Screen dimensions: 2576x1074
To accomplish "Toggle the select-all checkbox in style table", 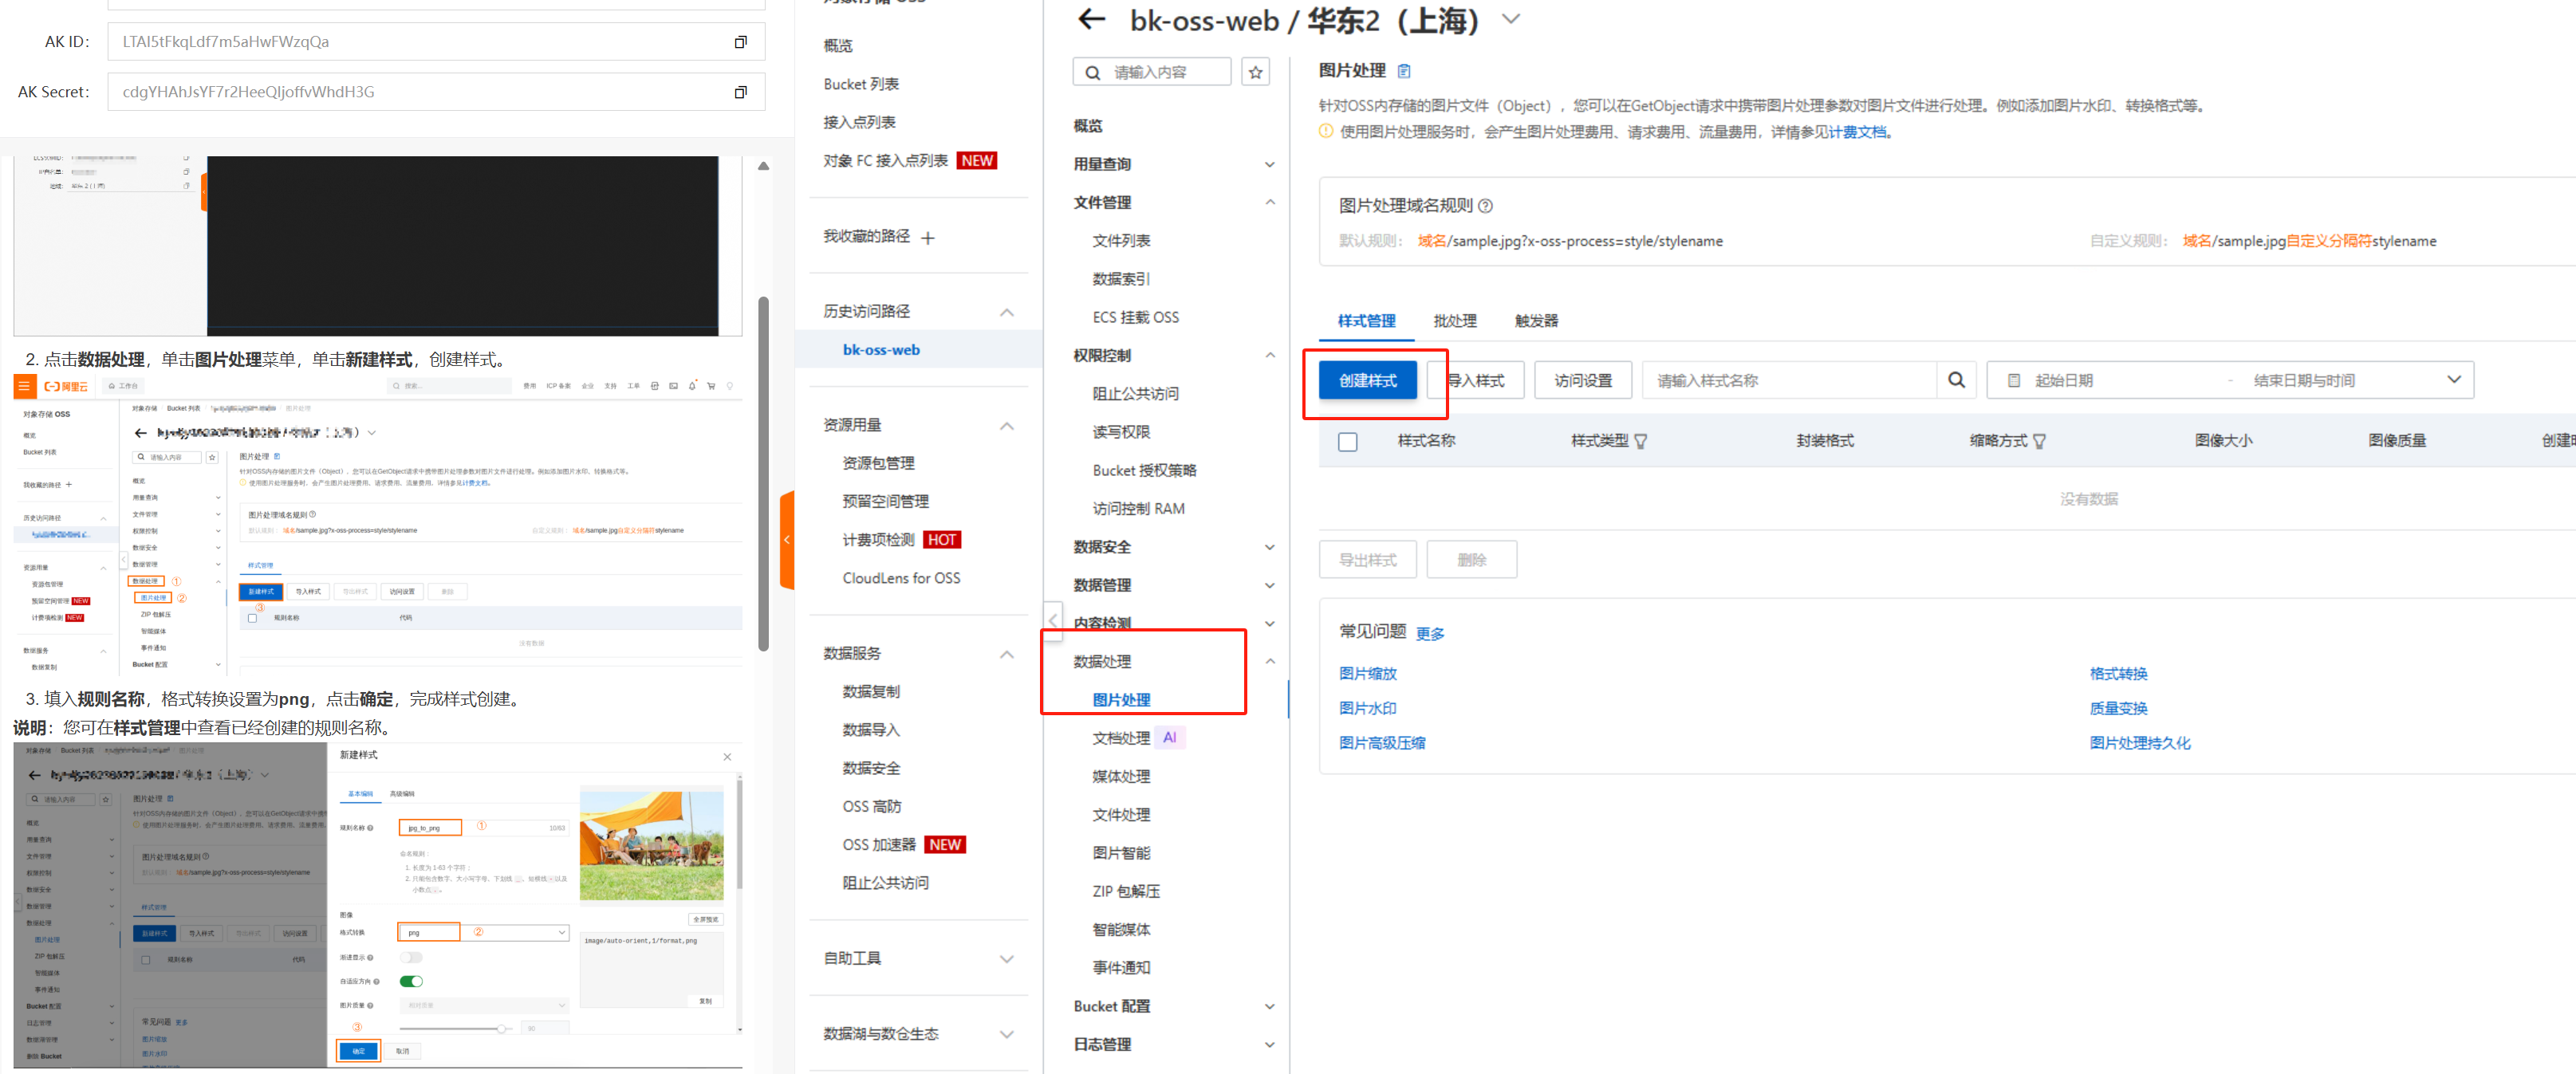I will coord(1347,441).
